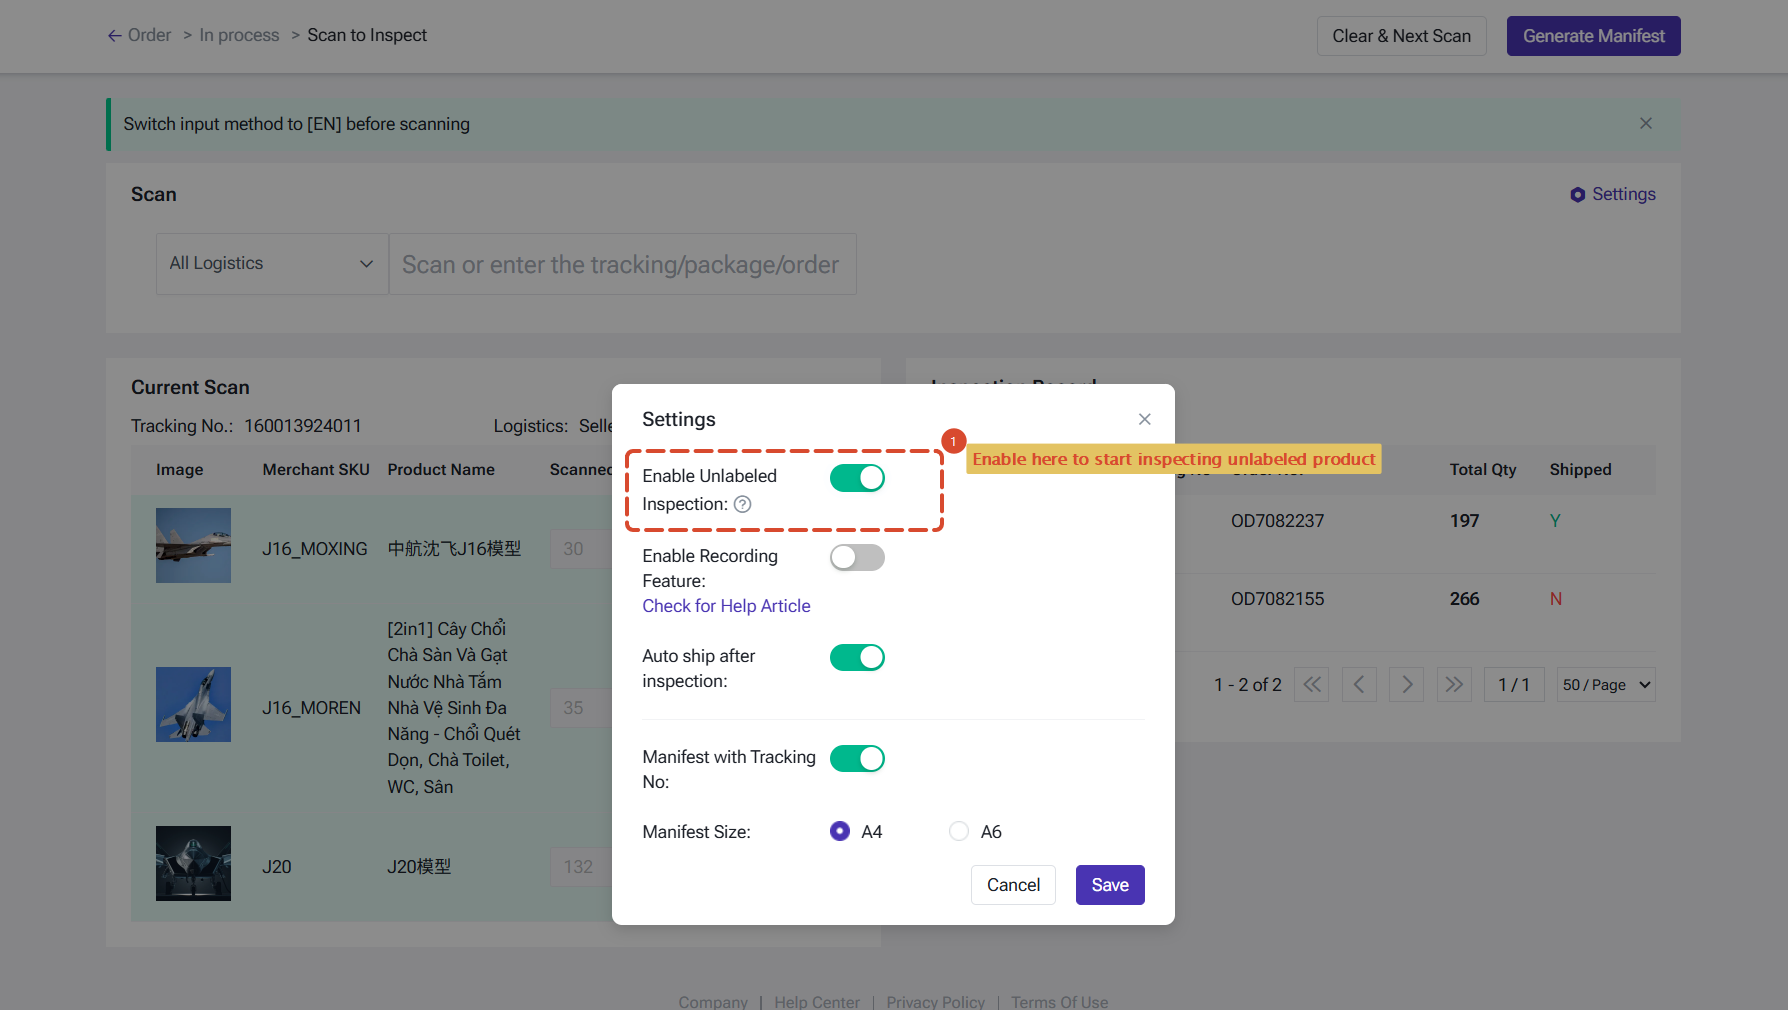Open the Check for Help Article link
Viewport: 1788px width, 1010px height.
point(726,606)
